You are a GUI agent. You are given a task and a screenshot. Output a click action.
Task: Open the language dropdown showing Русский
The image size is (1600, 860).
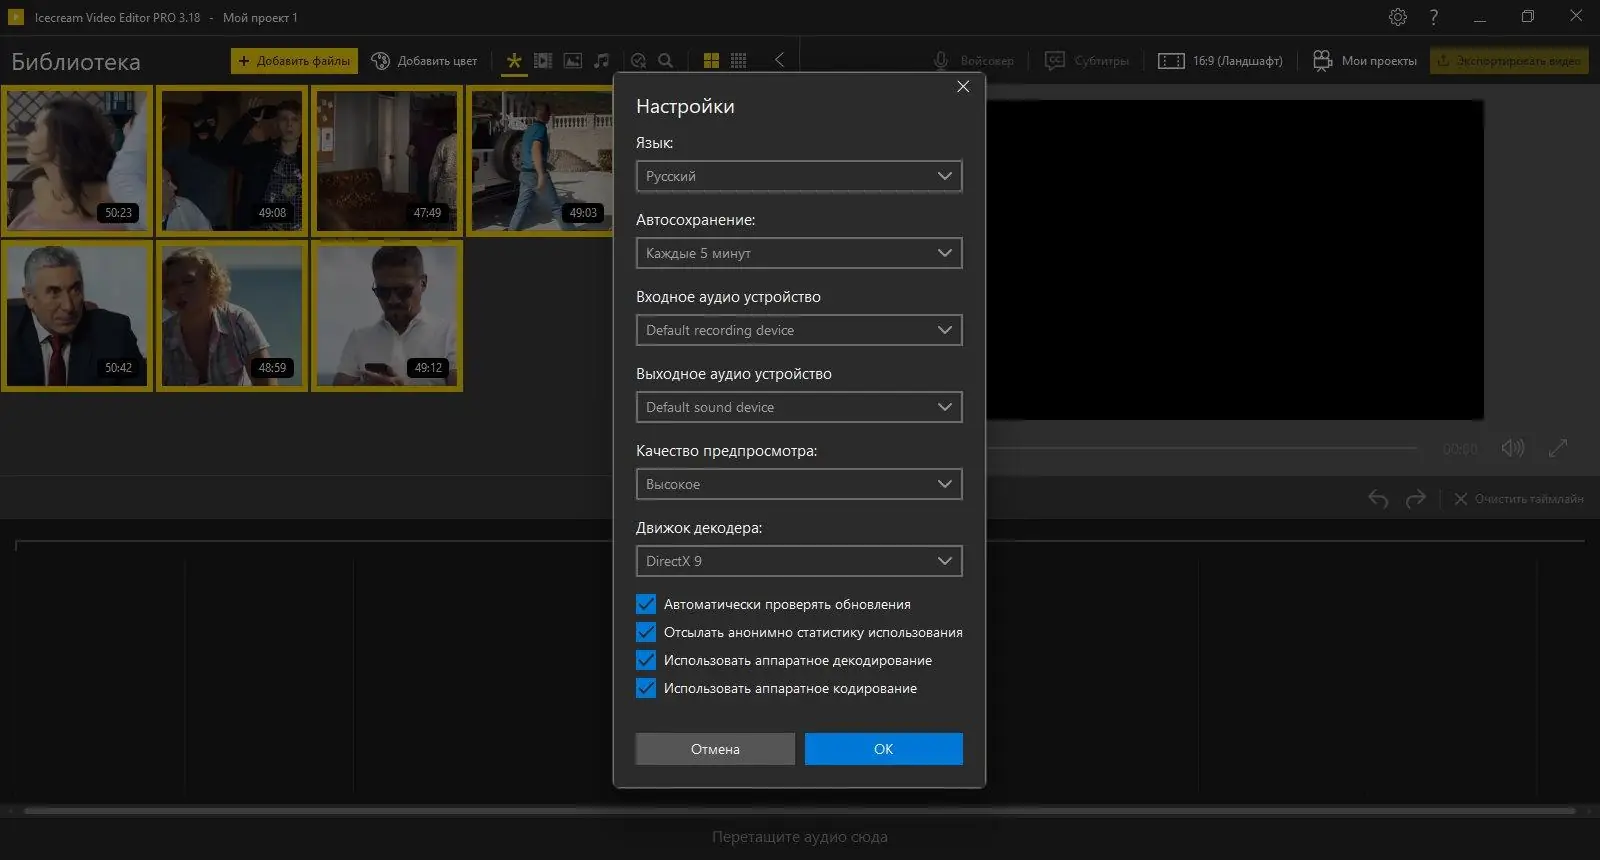pyautogui.click(x=798, y=176)
